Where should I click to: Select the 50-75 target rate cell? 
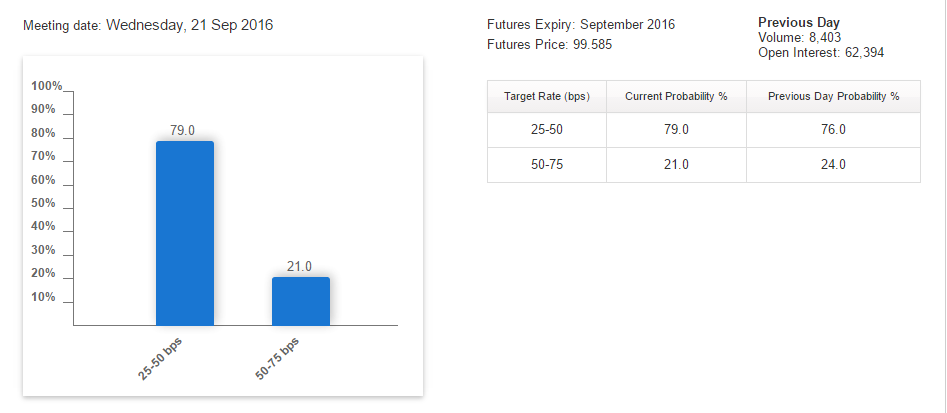[x=547, y=165]
